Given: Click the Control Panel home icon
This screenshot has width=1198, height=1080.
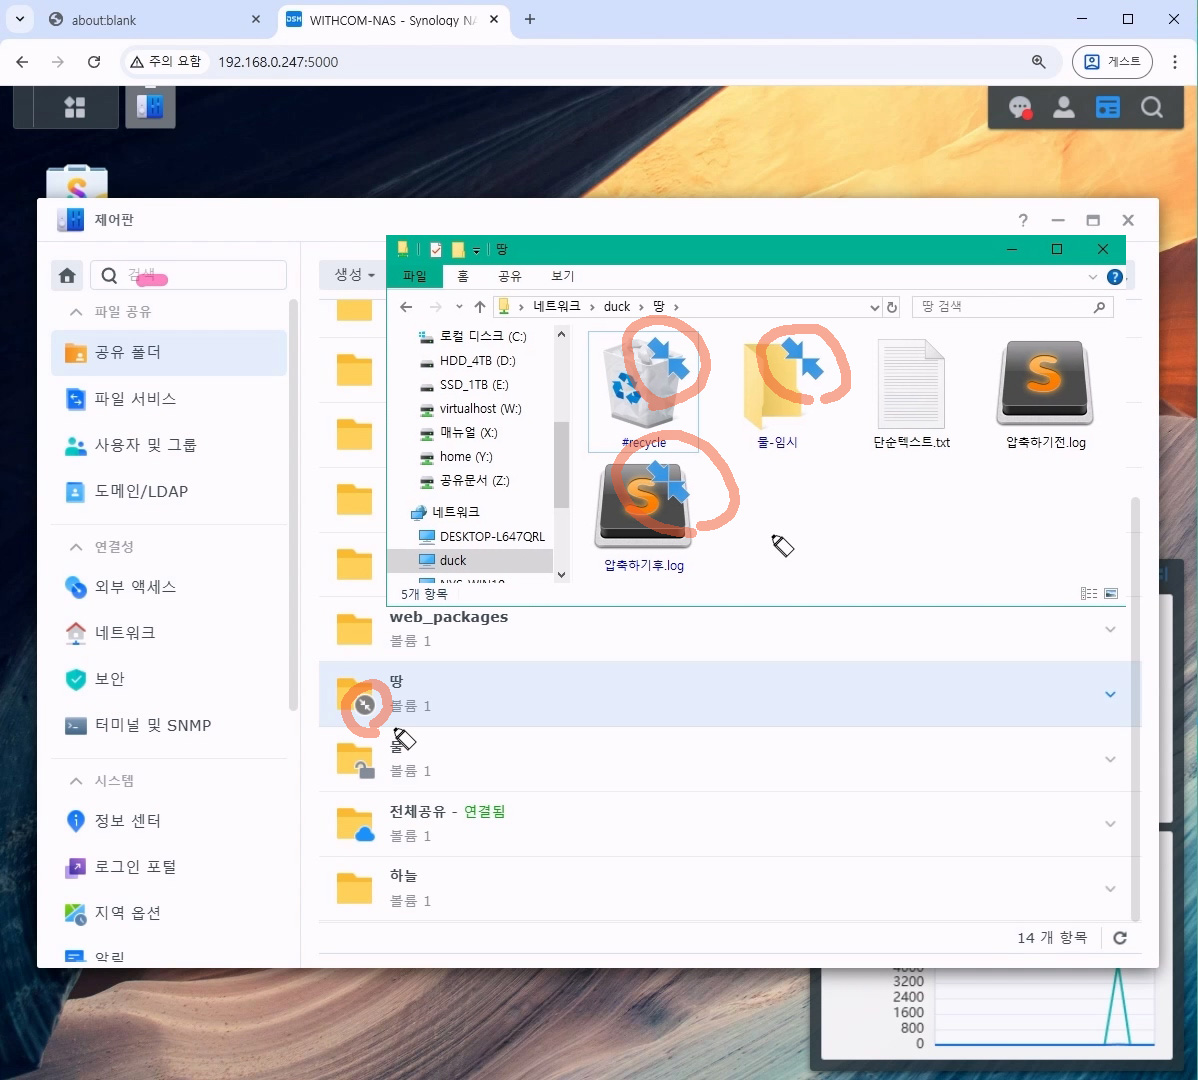Looking at the screenshot, I should [68, 275].
